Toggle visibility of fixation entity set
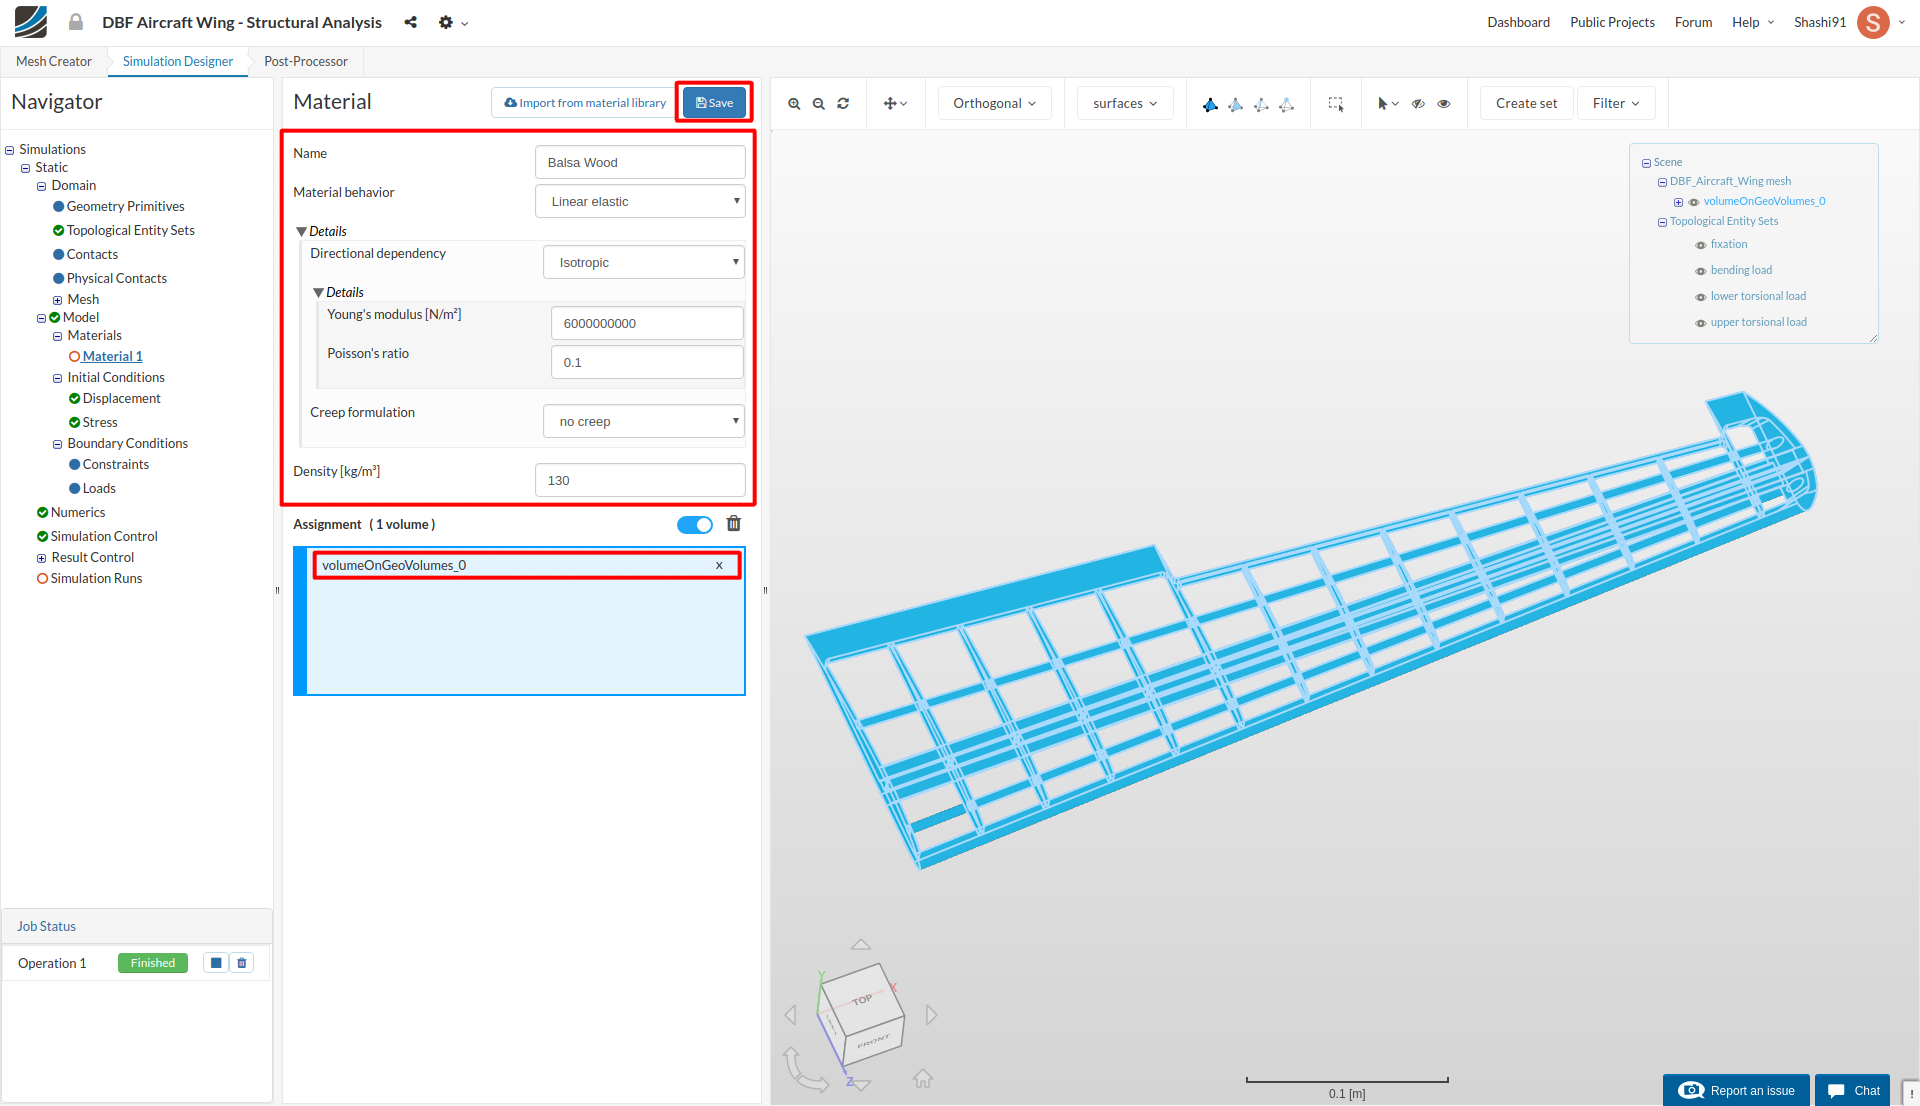 [x=1700, y=245]
